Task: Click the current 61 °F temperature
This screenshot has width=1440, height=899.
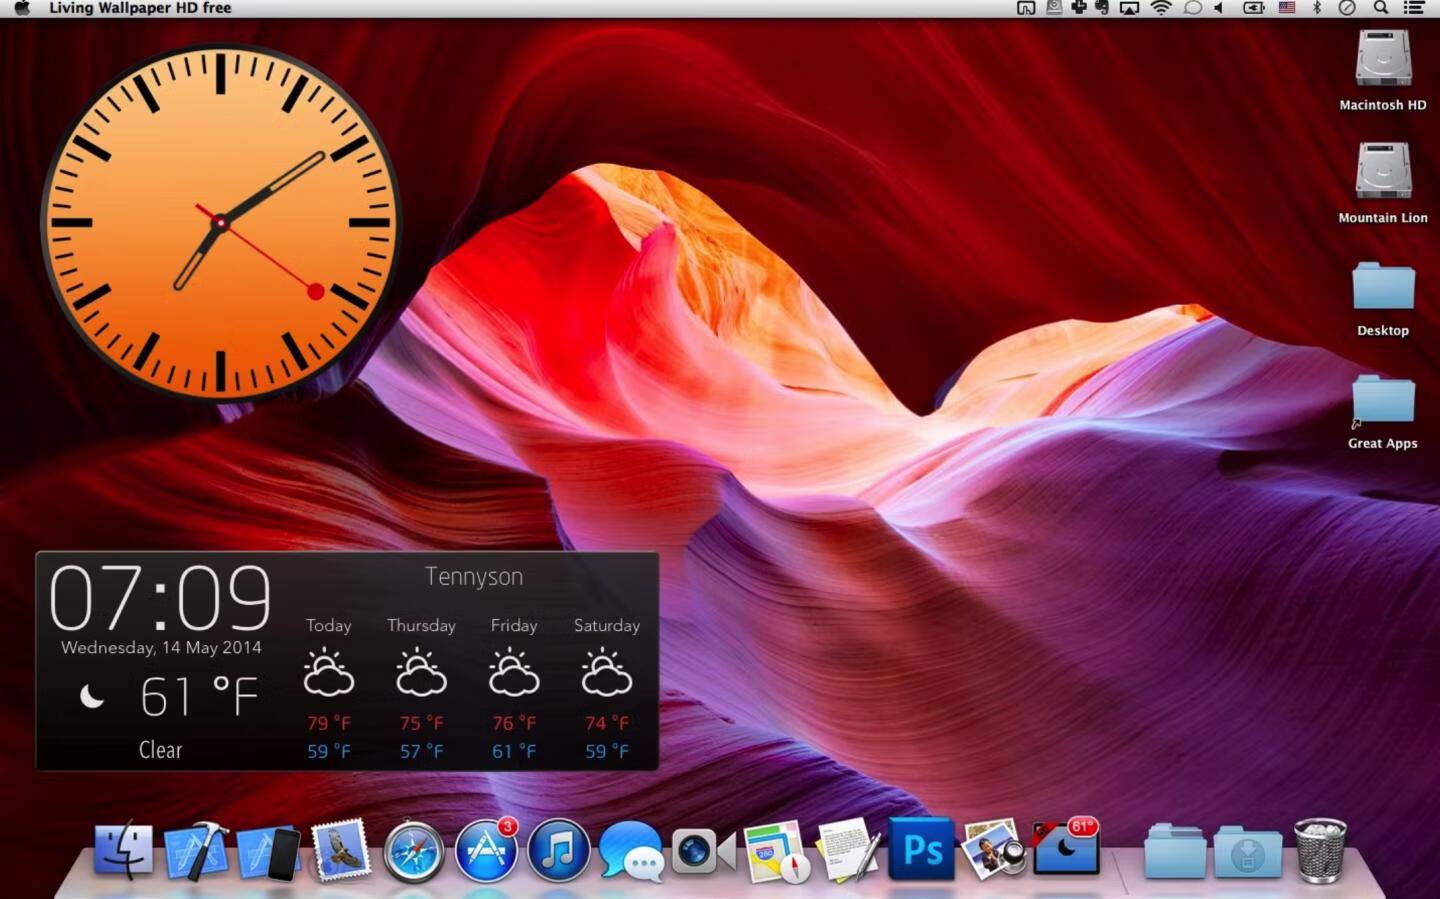Action: click(199, 697)
